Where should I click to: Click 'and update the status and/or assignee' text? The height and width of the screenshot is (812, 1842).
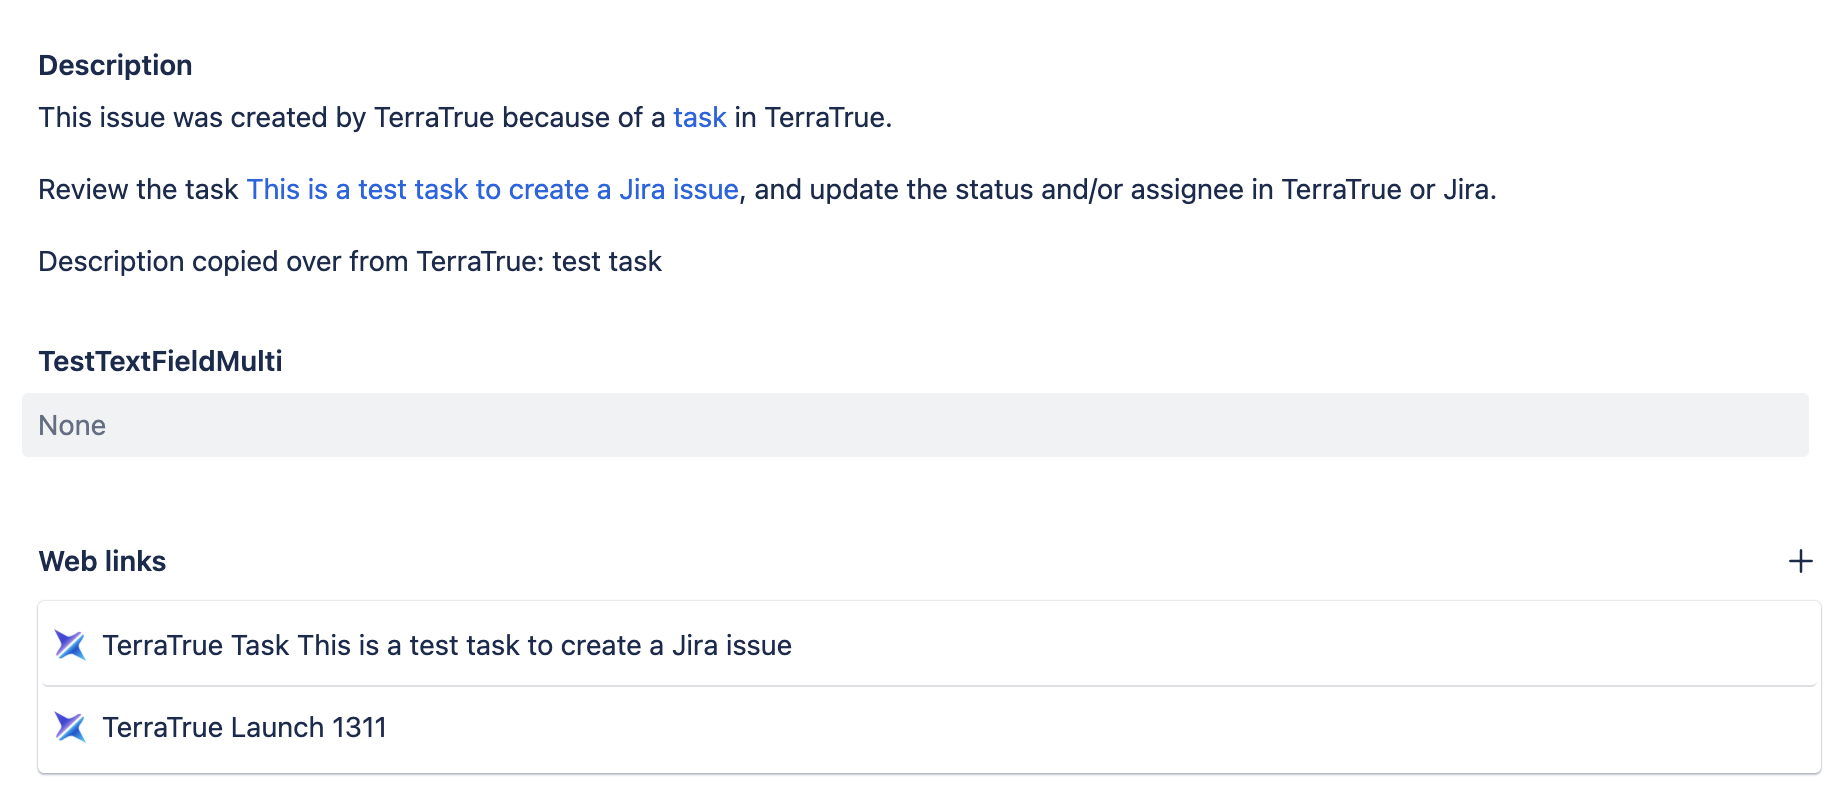tap(998, 190)
